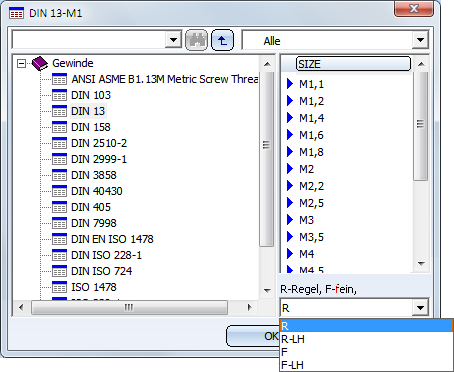The height and width of the screenshot is (372, 454).
Task: Collapse the Gewinde tree node
Action: pos(21,63)
